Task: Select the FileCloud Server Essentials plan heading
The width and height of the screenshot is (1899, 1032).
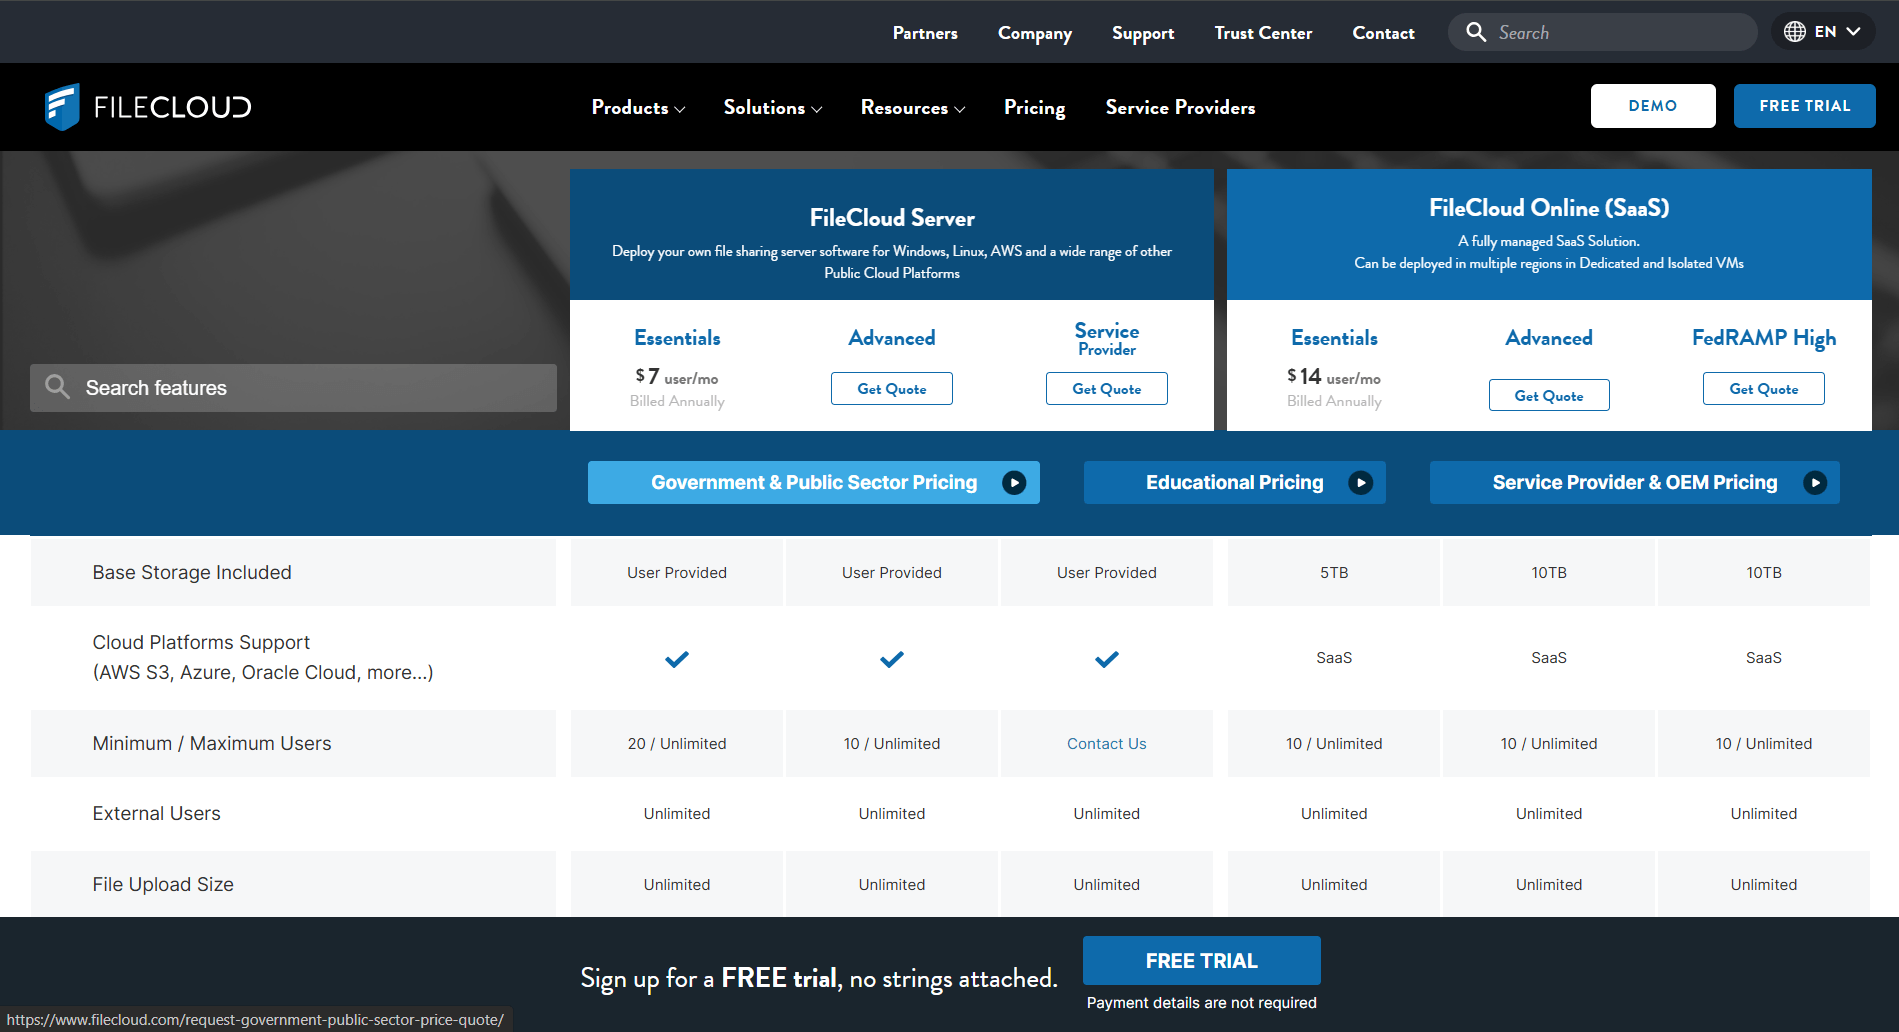Action: point(677,338)
